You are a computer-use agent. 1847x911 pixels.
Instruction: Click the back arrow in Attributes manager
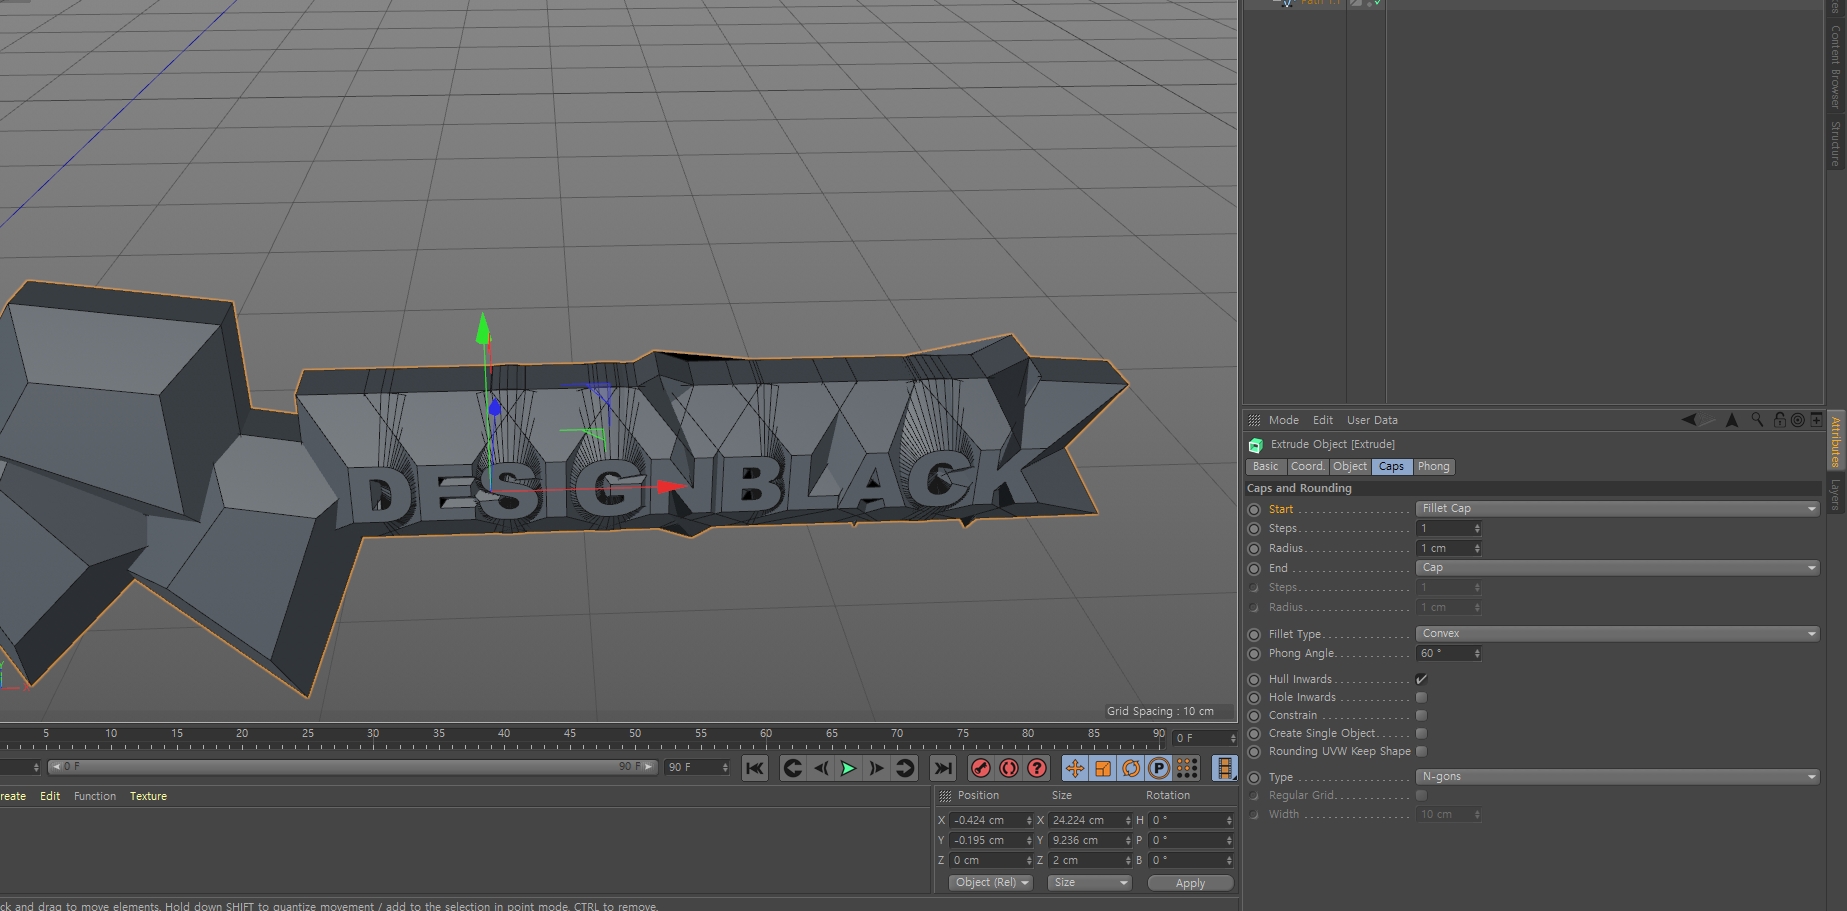(x=1689, y=420)
